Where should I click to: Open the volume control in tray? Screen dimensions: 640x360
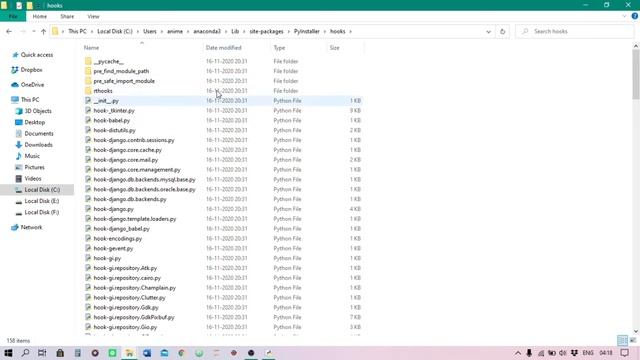click(x=563, y=353)
